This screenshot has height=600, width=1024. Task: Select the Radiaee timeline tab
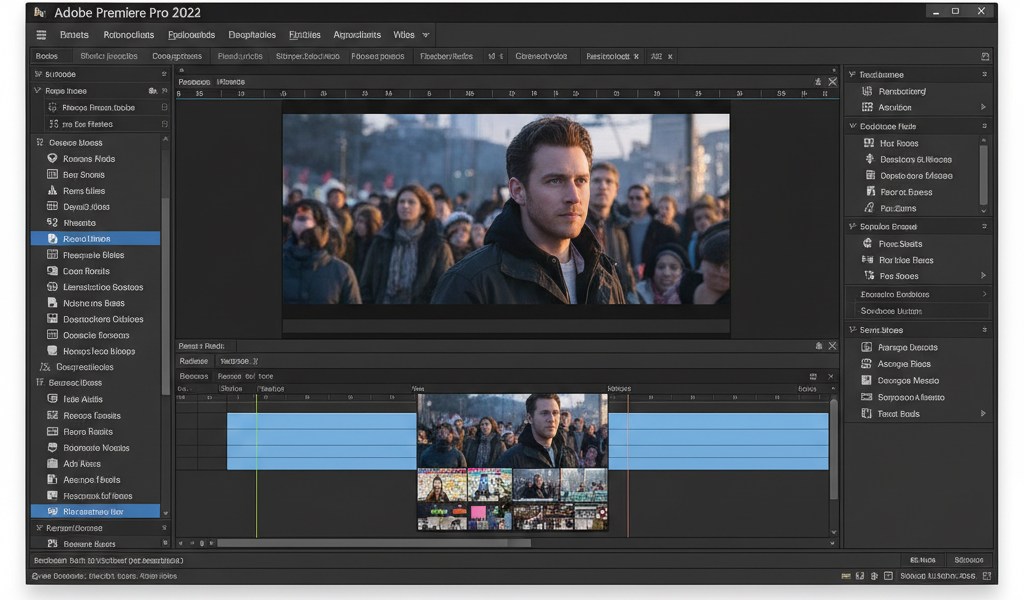pyautogui.click(x=194, y=361)
